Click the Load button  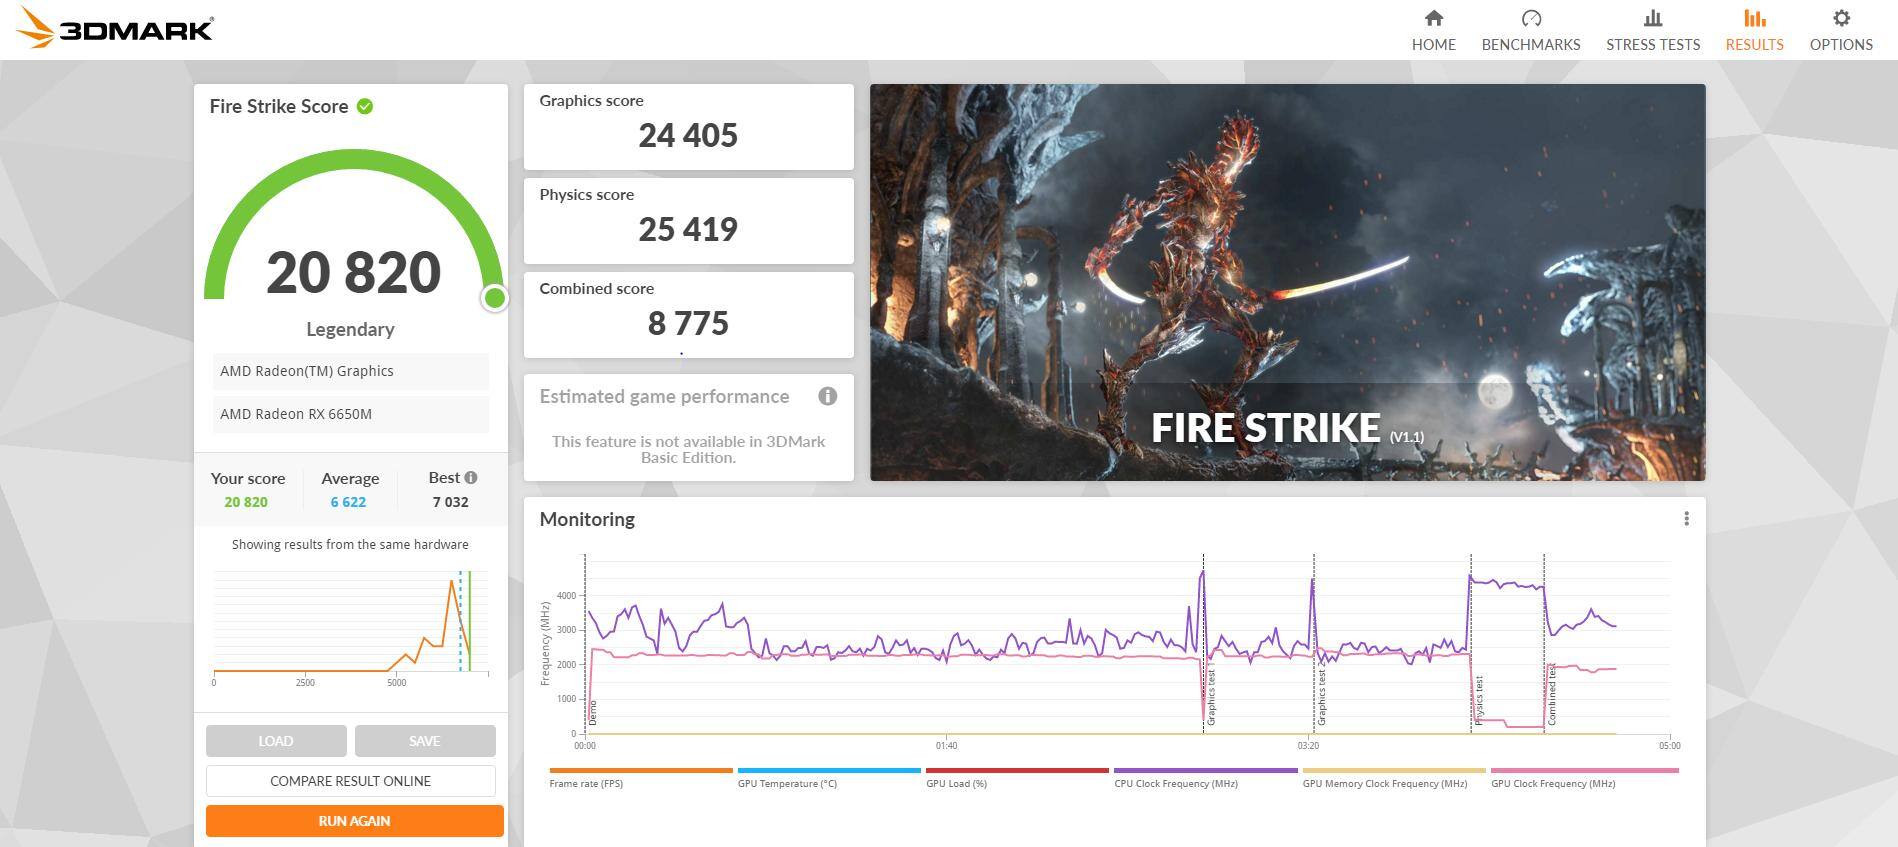coord(276,741)
